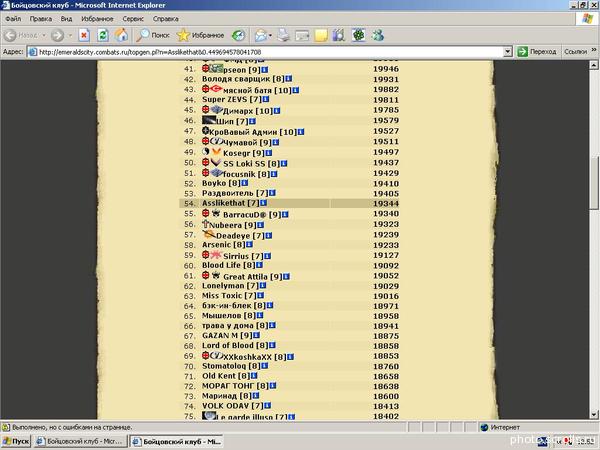600x450 pixels.
Task: Click the alignment icon before КроВавый Админ
Action: pyautogui.click(x=205, y=131)
